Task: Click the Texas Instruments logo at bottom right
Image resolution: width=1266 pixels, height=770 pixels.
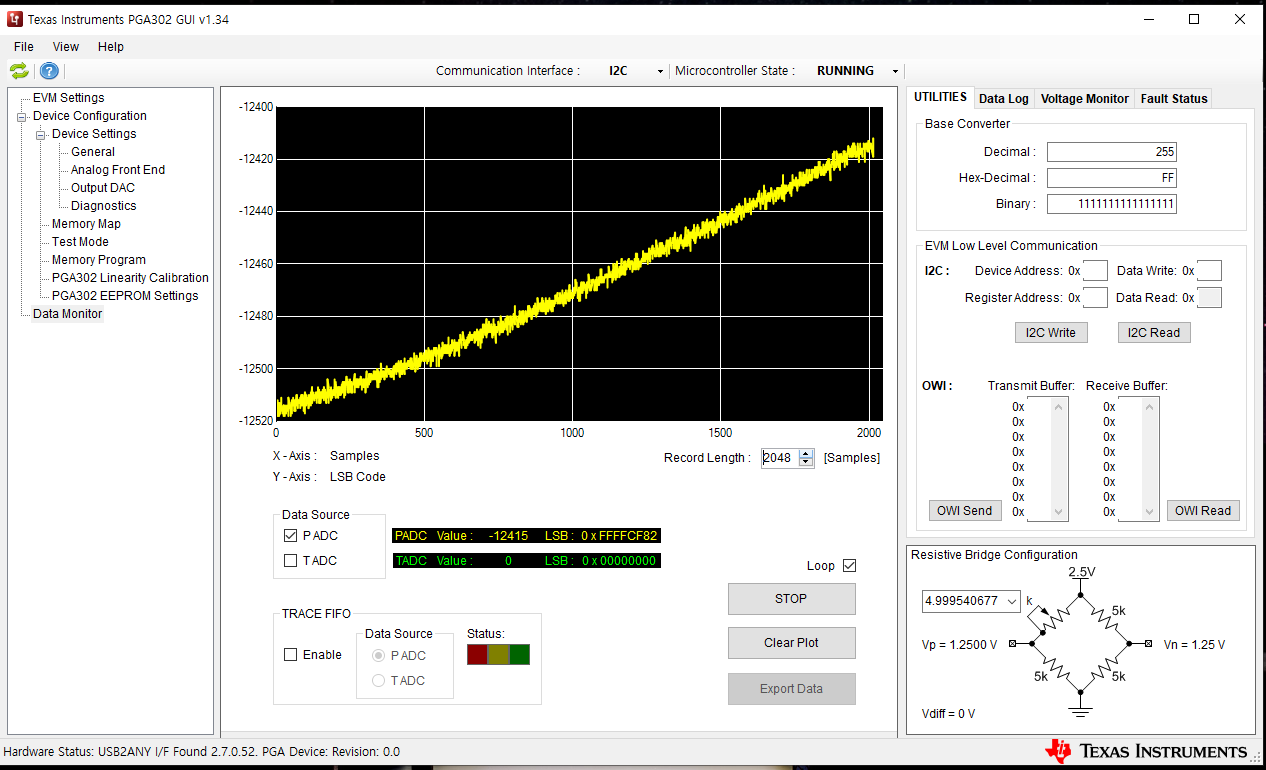Action: point(1147,751)
